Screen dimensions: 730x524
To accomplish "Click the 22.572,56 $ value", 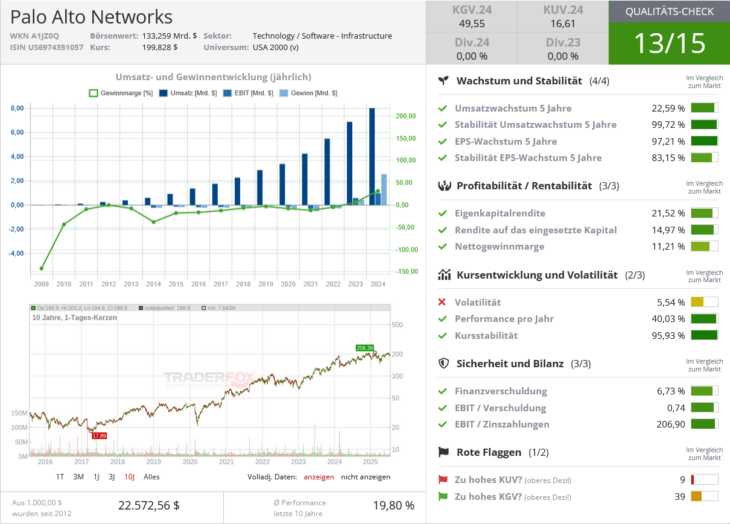I will [149, 506].
